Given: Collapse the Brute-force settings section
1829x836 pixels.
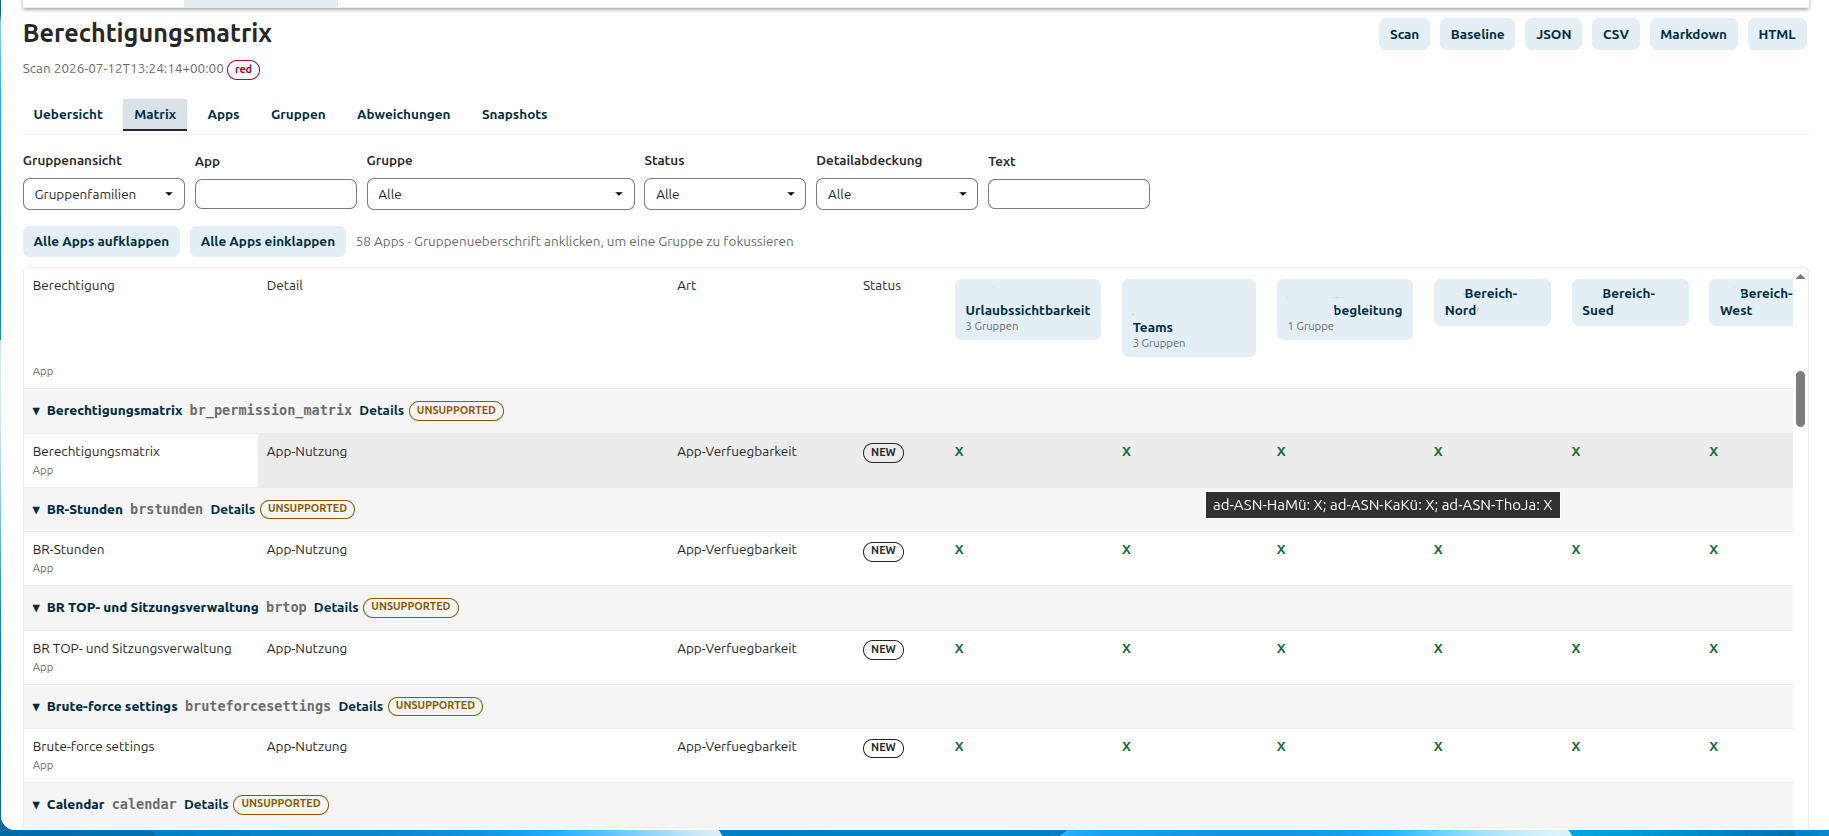Looking at the screenshot, I should point(37,707).
